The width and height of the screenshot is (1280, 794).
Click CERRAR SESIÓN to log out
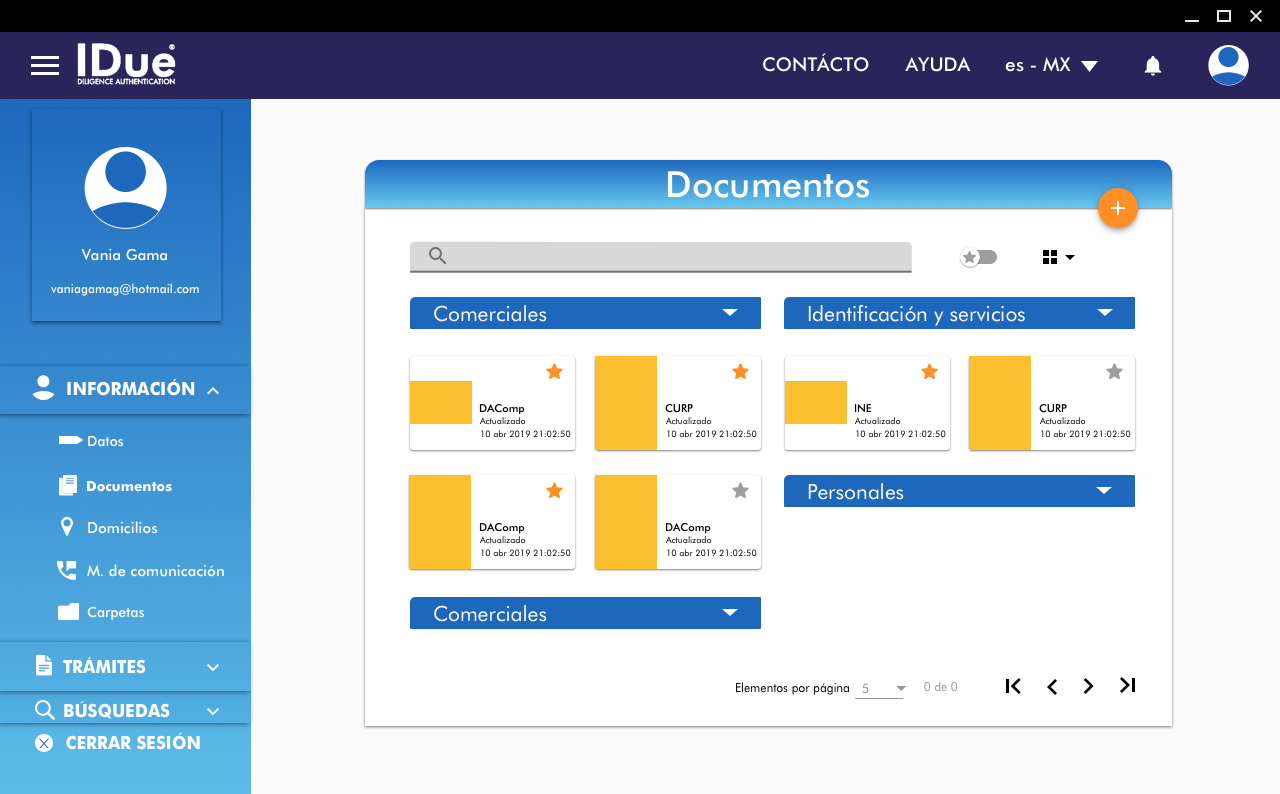tap(132, 743)
